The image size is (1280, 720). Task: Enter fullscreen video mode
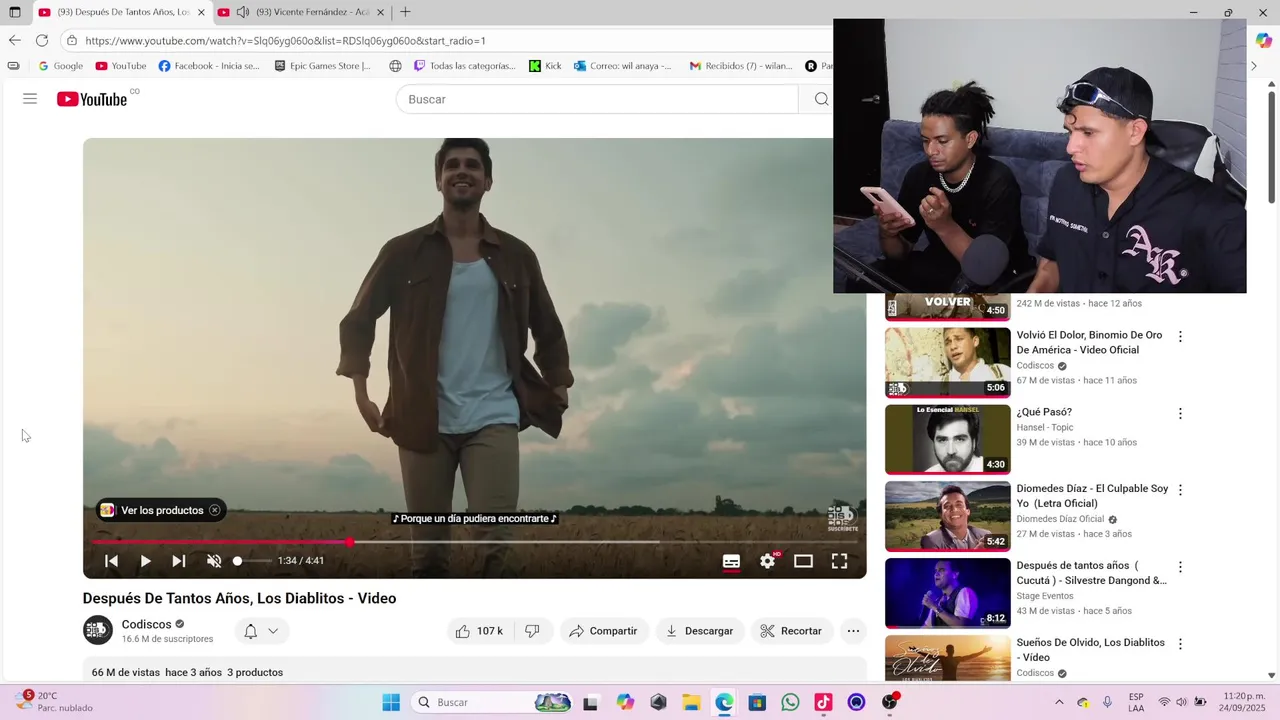[840, 561]
